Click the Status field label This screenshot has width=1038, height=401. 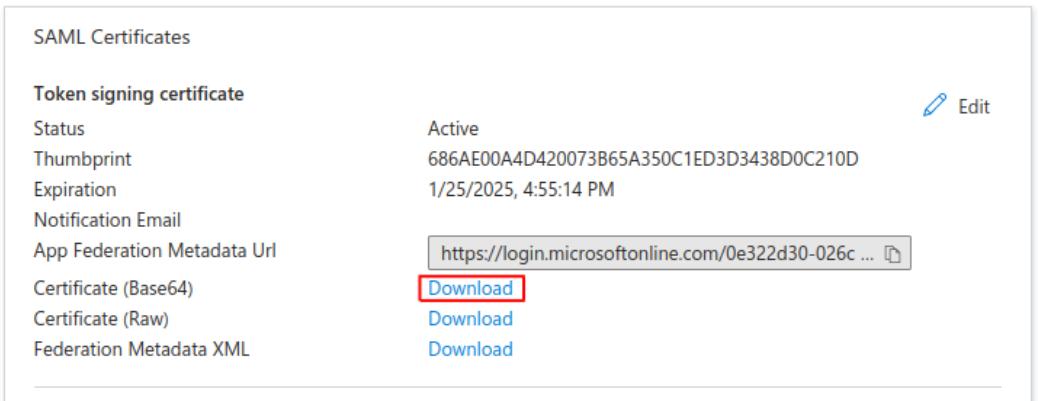coord(59,128)
